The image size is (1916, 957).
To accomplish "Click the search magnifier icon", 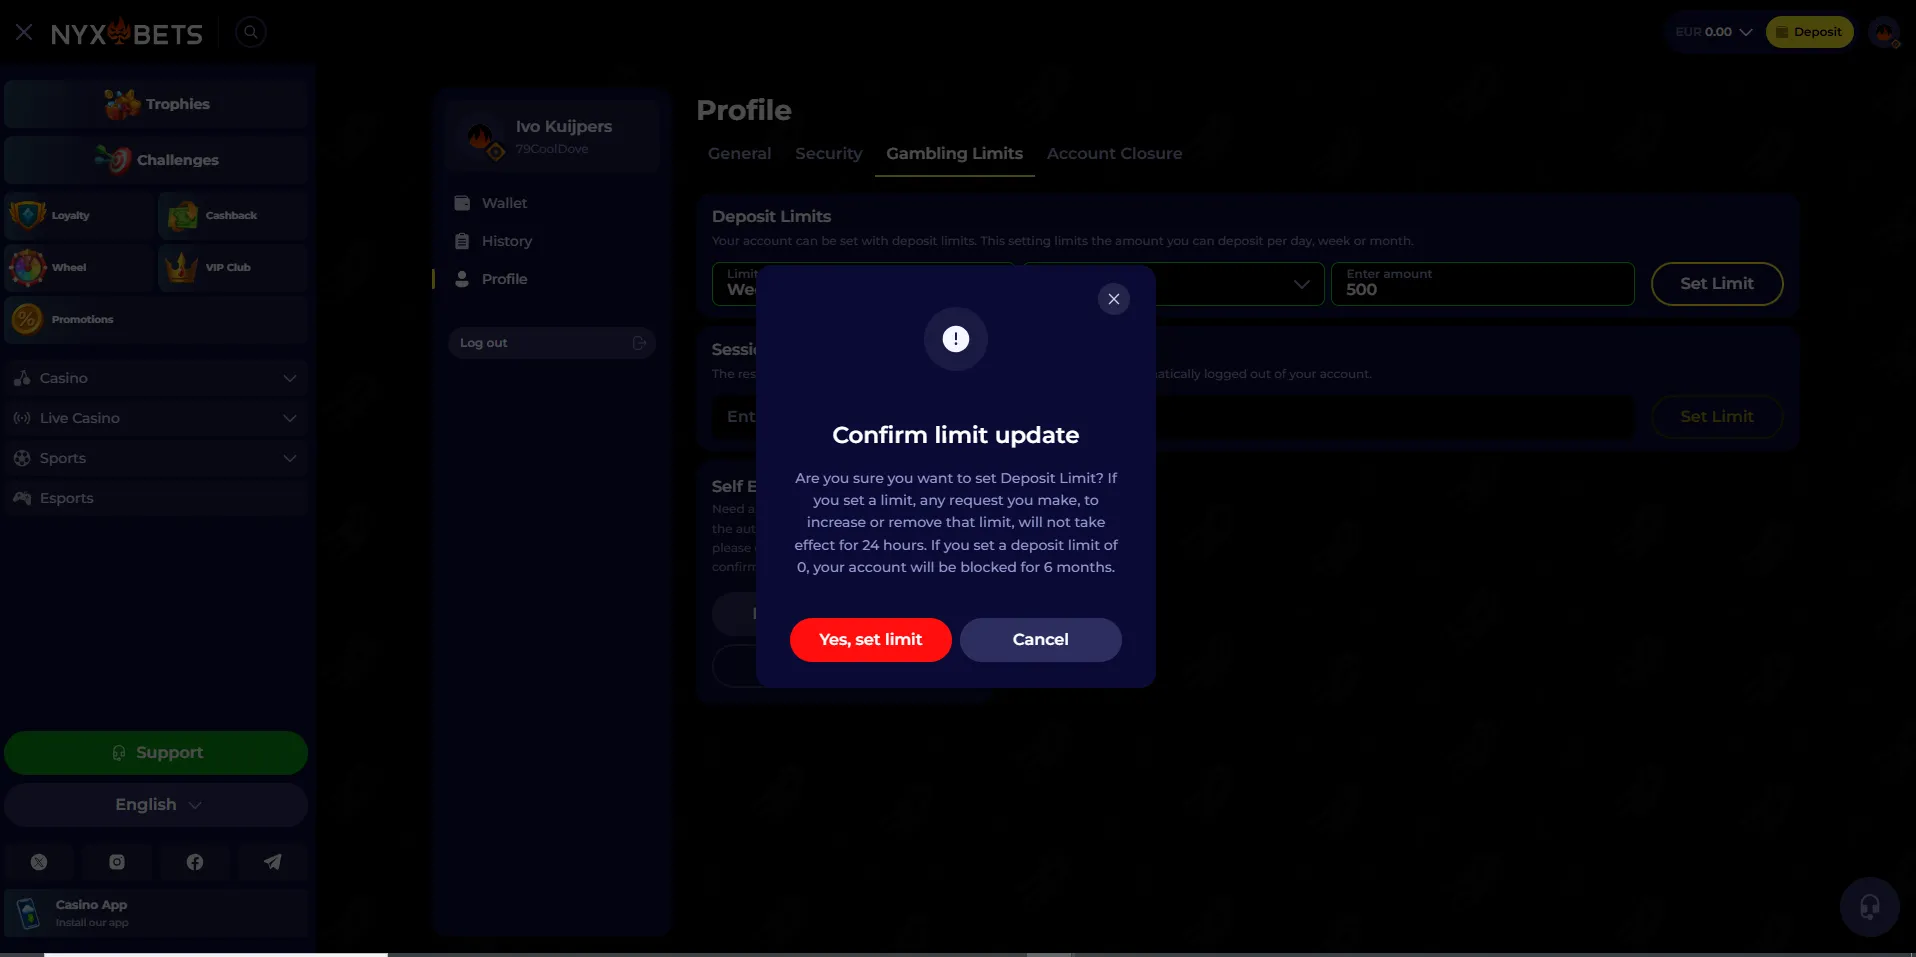I will pyautogui.click(x=251, y=32).
